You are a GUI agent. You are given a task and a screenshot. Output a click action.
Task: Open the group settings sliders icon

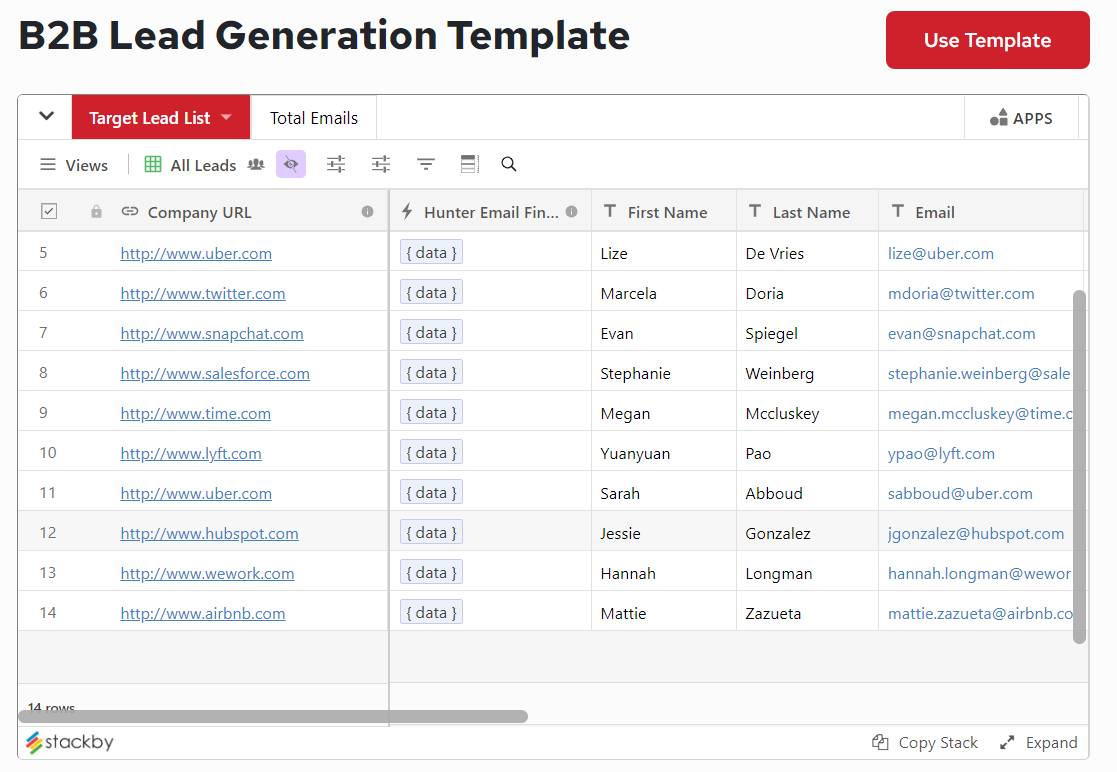pyautogui.click(x=380, y=164)
